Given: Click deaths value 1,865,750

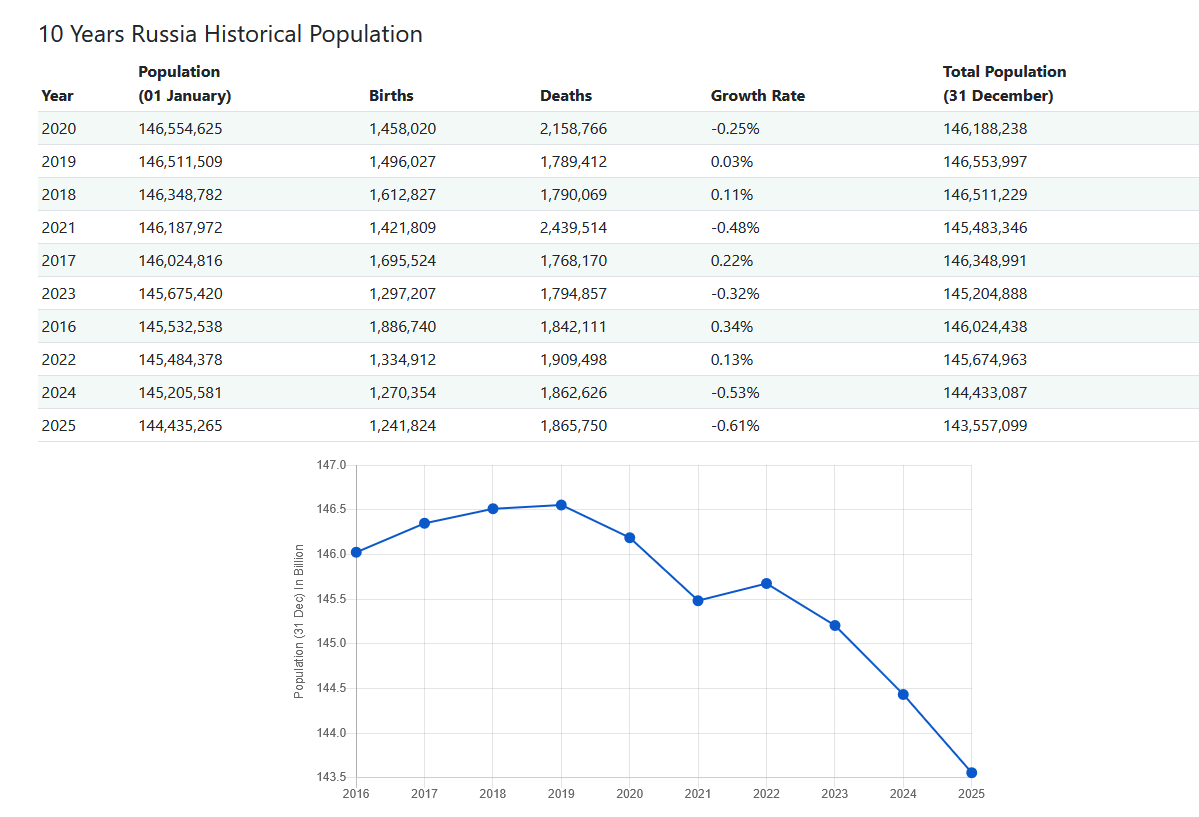Looking at the screenshot, I should pyautogui.click(x=574, y=425).
